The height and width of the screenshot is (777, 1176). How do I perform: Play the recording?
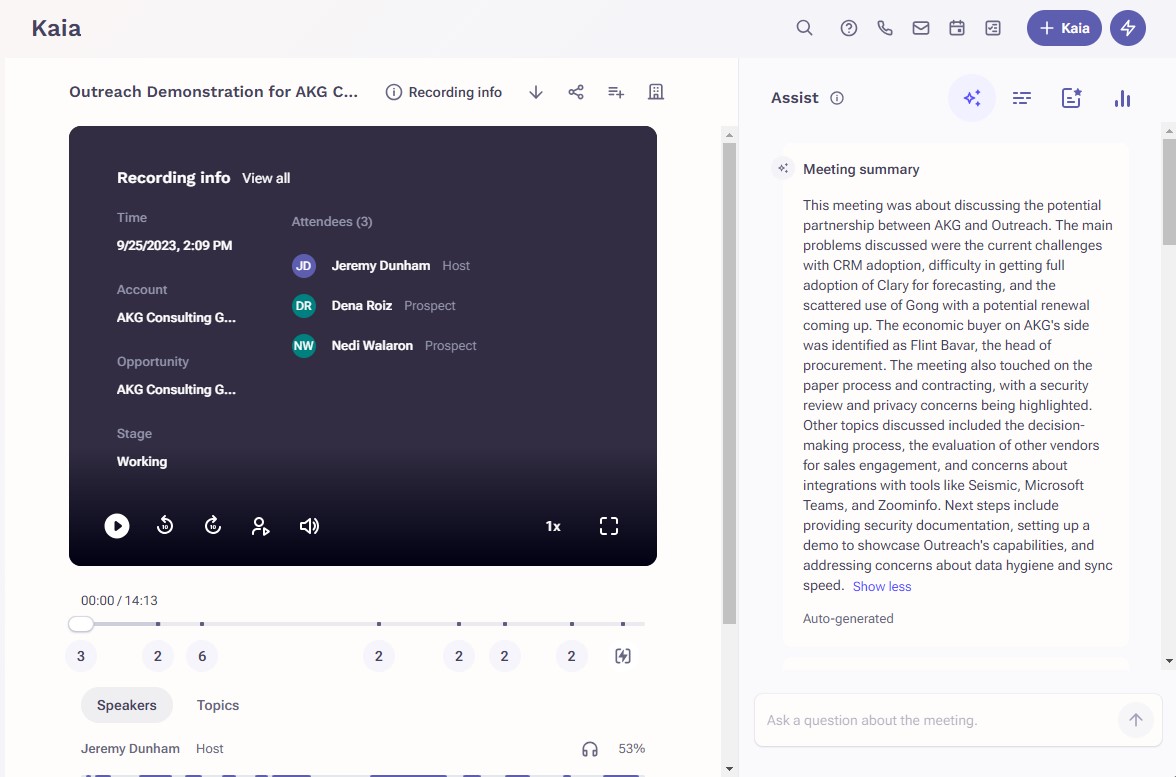pyautogui.click(x=117, y=526)
